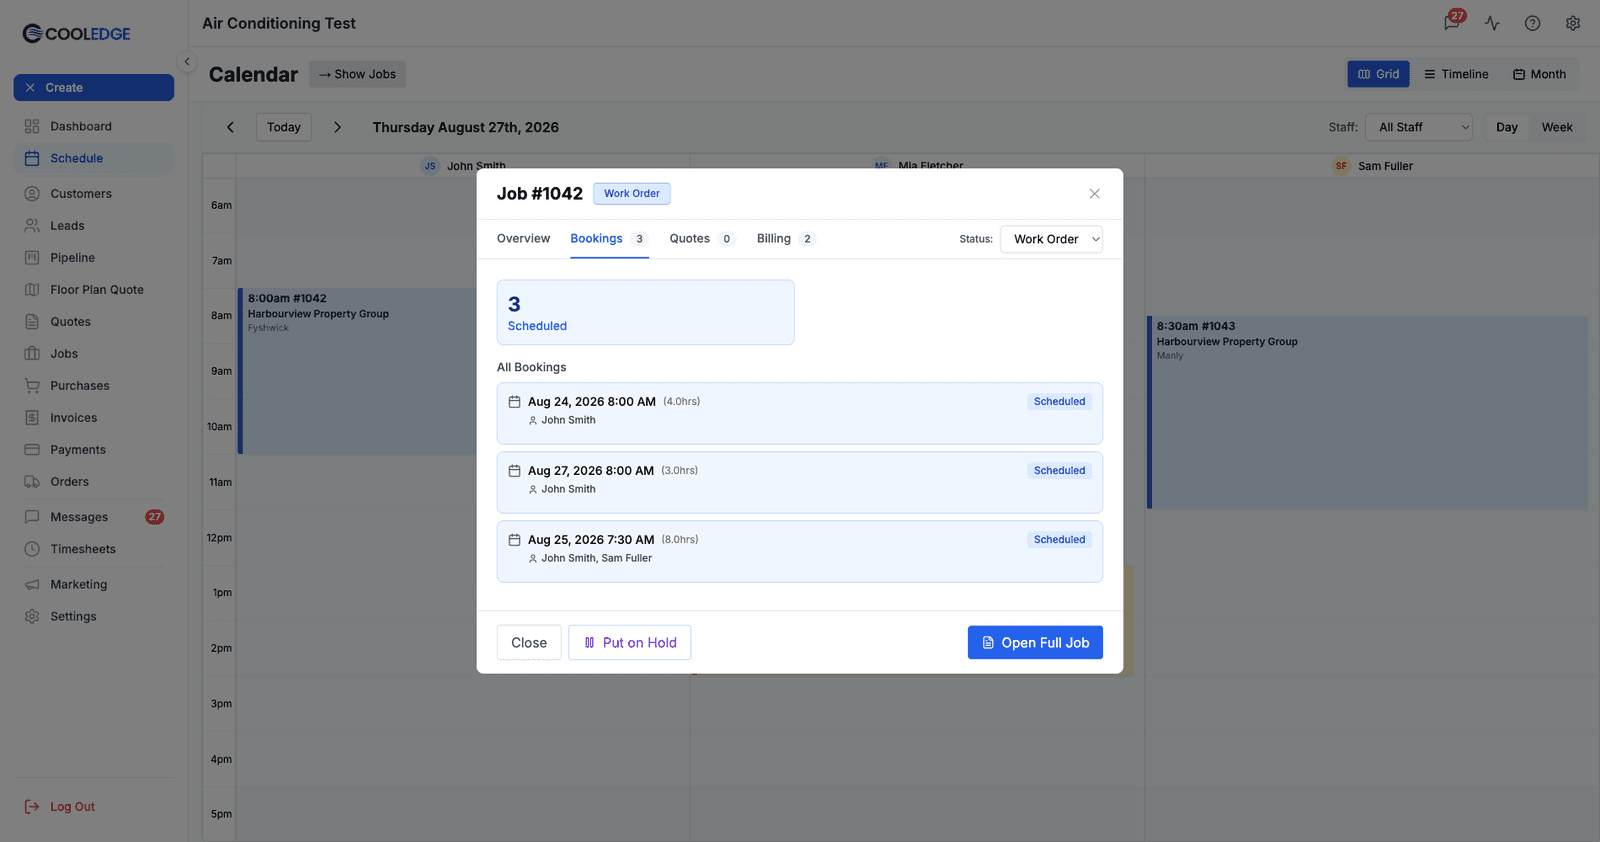Click 'John Smith, Sam Fuller' assignee text

point(597,558)
